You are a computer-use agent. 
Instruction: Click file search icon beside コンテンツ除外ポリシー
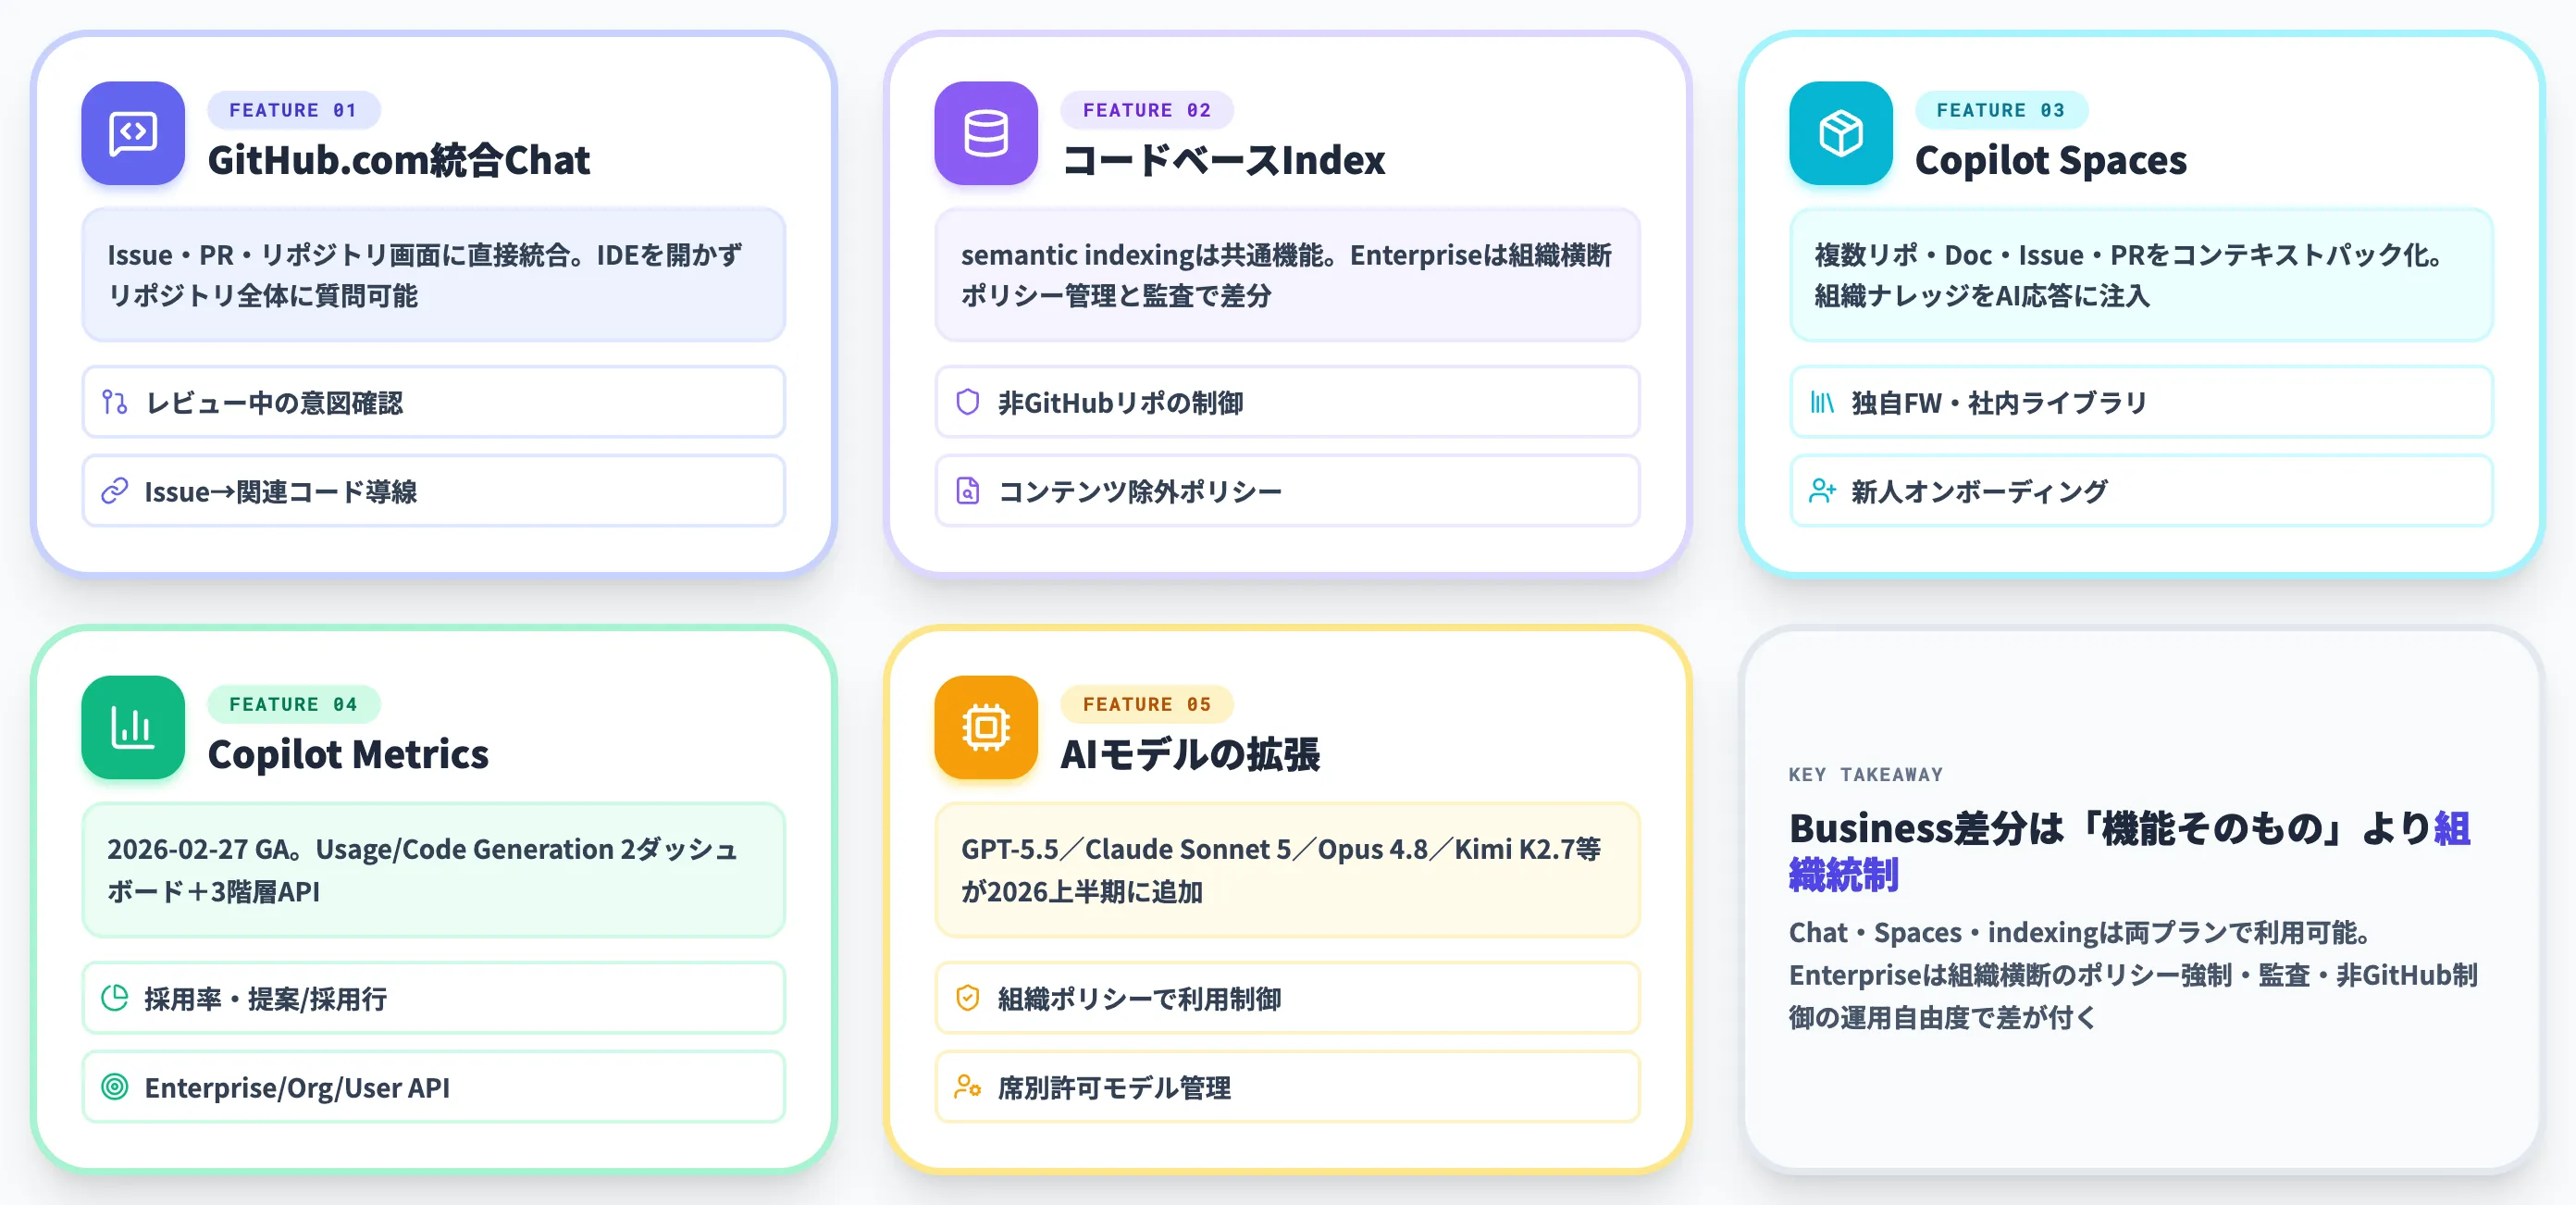tap(968, 491)
